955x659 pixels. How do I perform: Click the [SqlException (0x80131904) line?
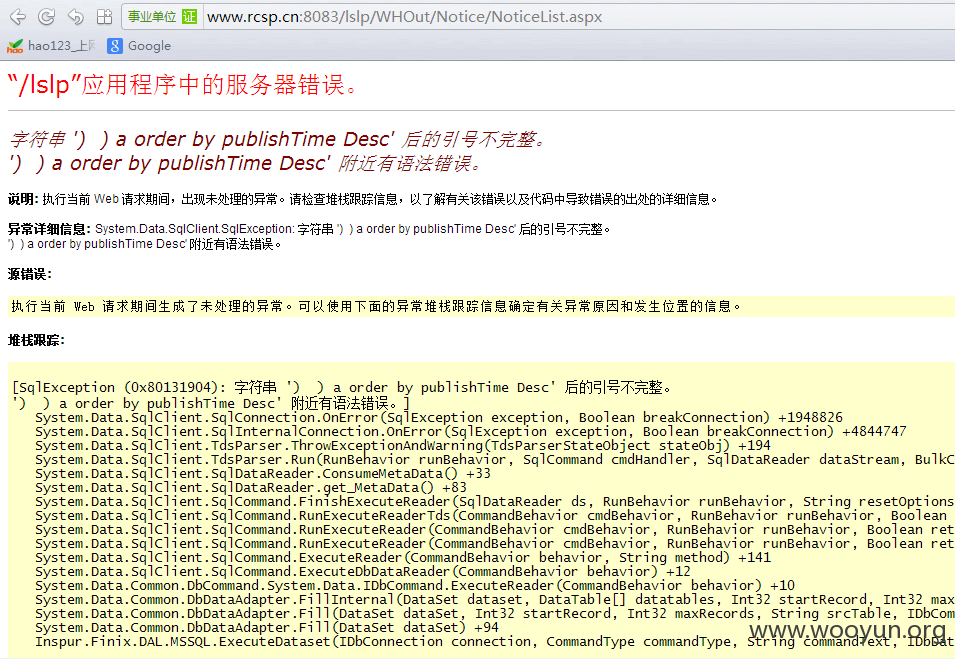(341, 387)
